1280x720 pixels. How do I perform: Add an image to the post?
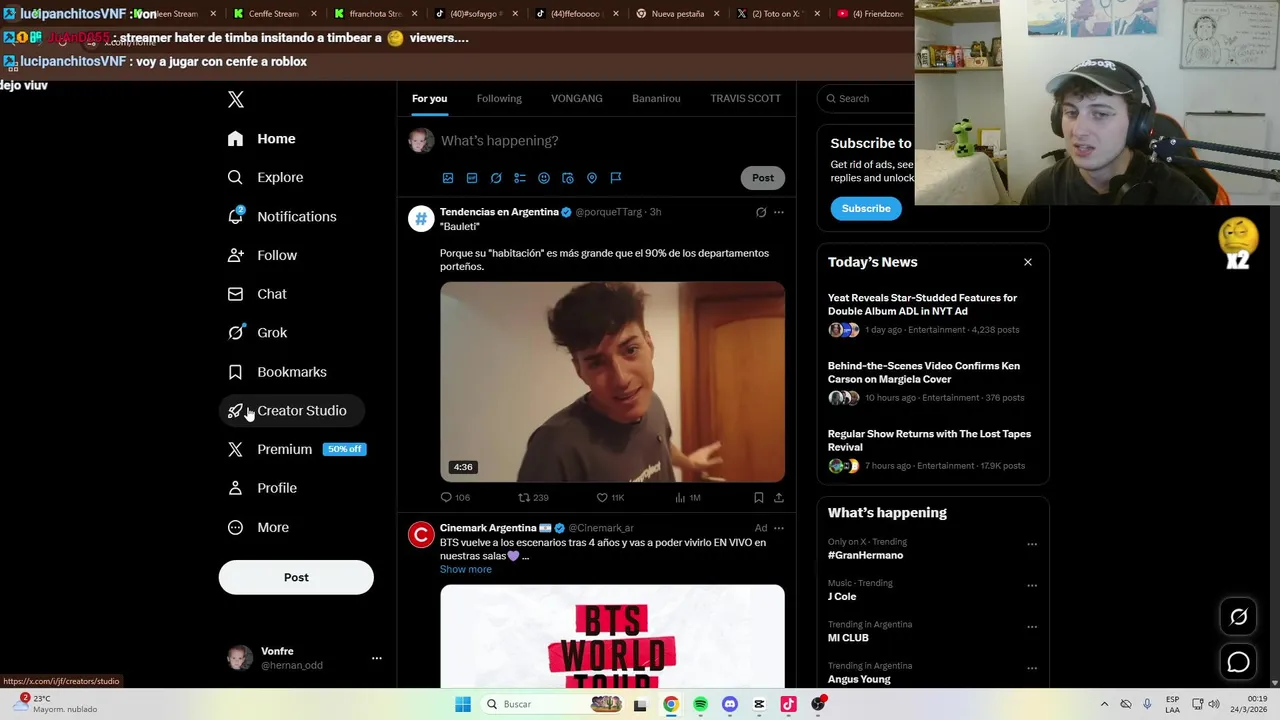[x=448, y=178]
